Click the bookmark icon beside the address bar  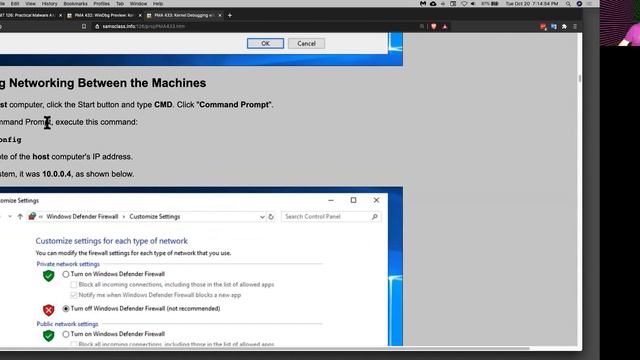84,26
